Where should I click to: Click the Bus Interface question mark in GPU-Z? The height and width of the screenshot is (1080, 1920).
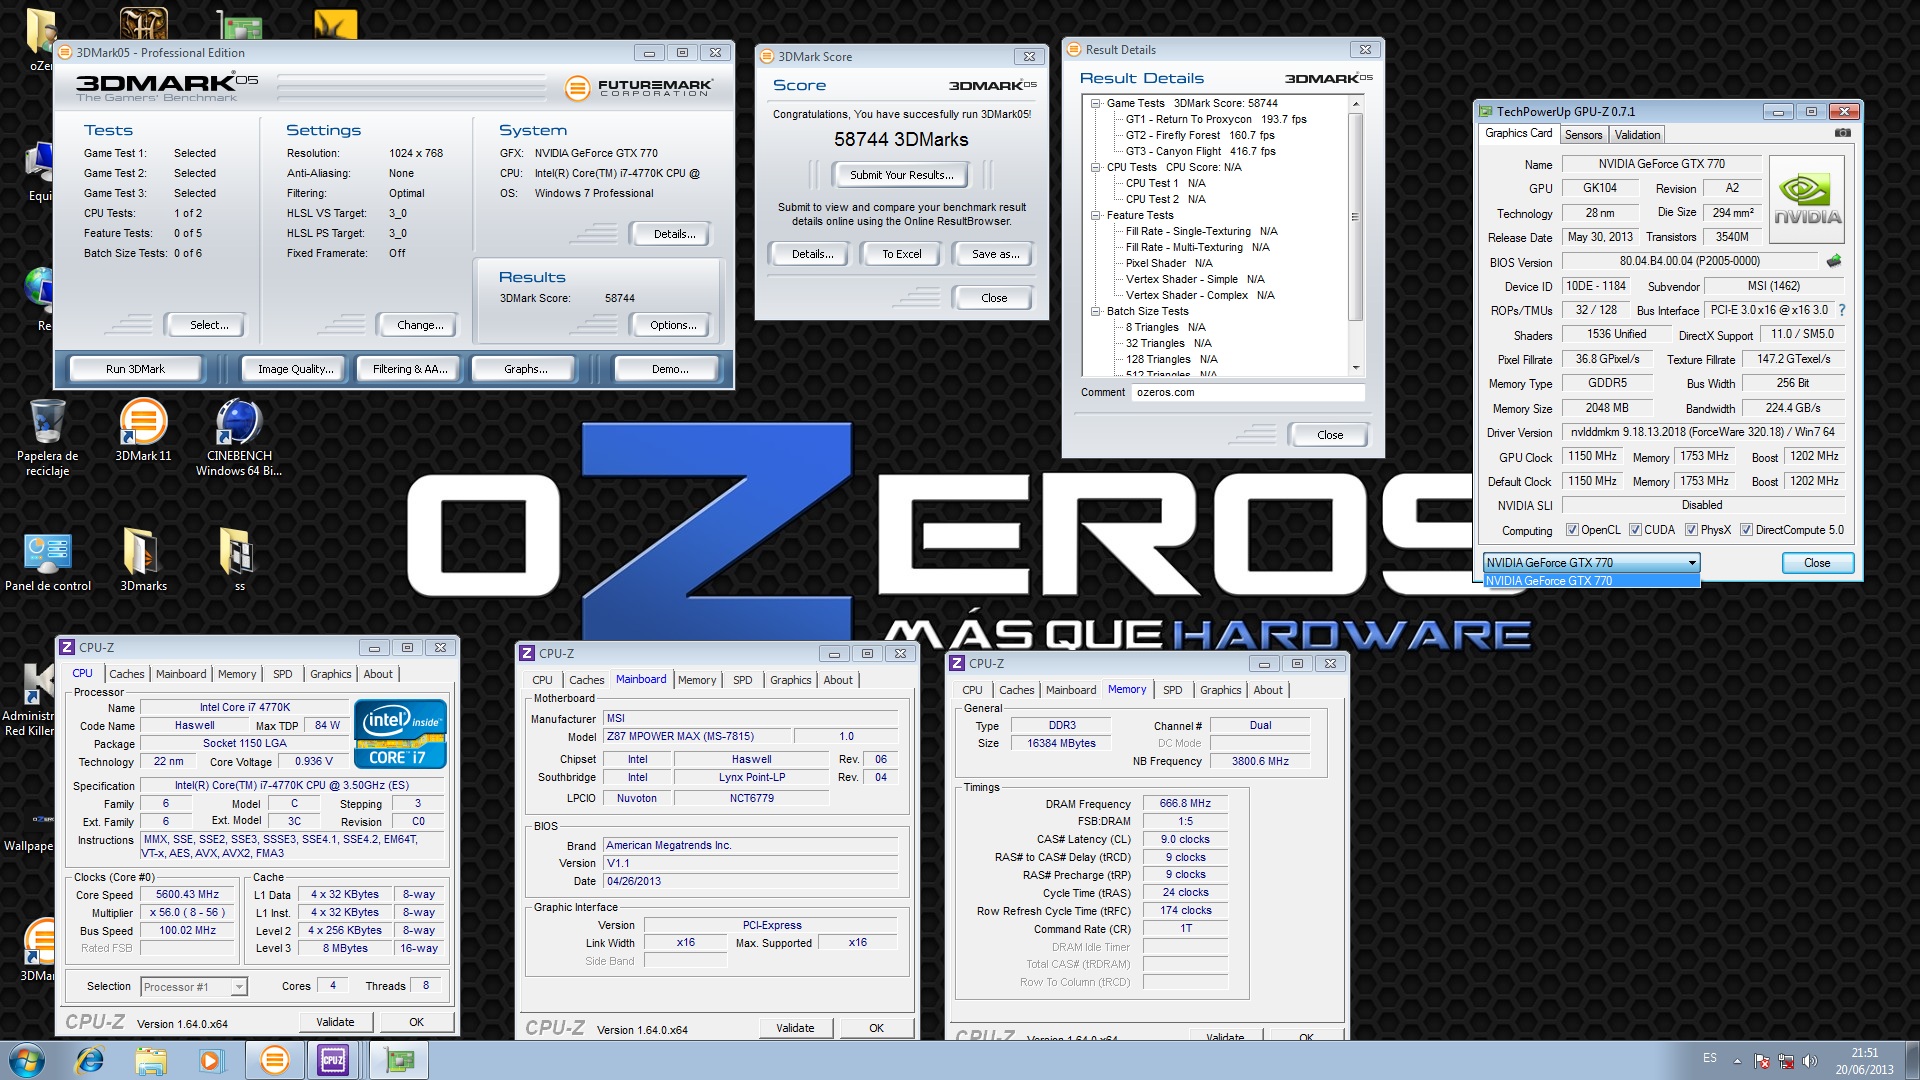[x=1842, y=310]
